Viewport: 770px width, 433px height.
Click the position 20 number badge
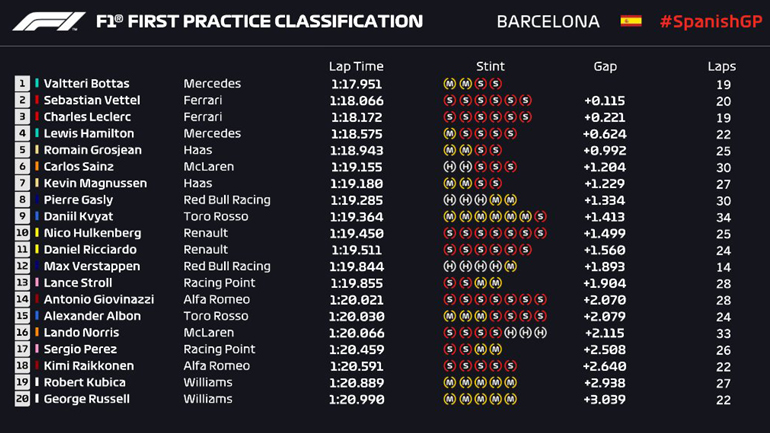tap(22, 400)
